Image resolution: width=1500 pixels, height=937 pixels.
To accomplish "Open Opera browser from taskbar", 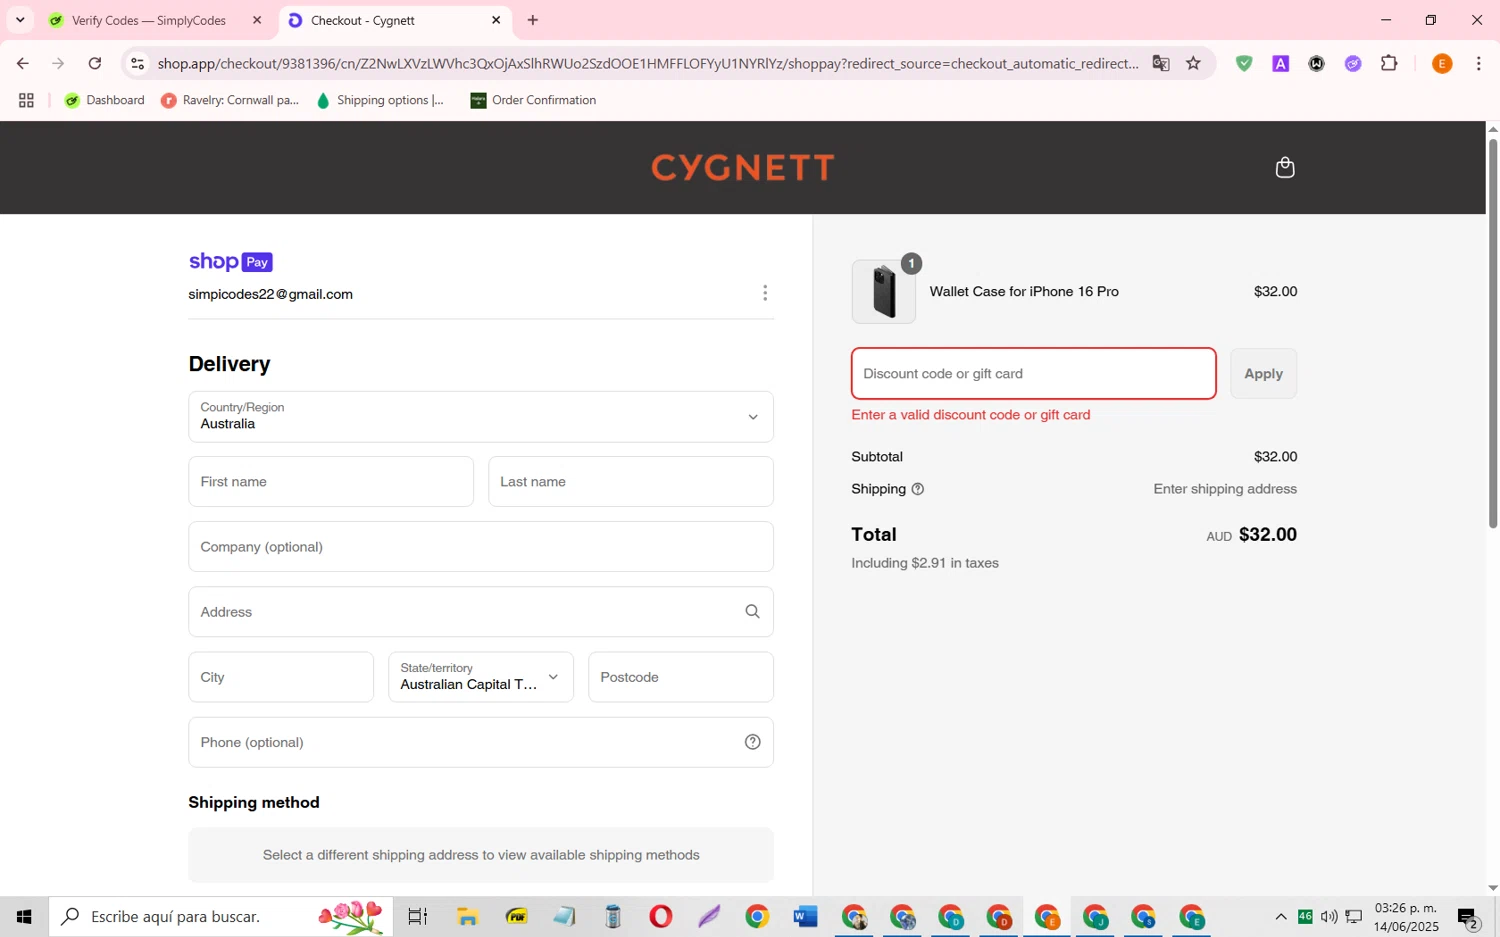I will pos(660,916).
